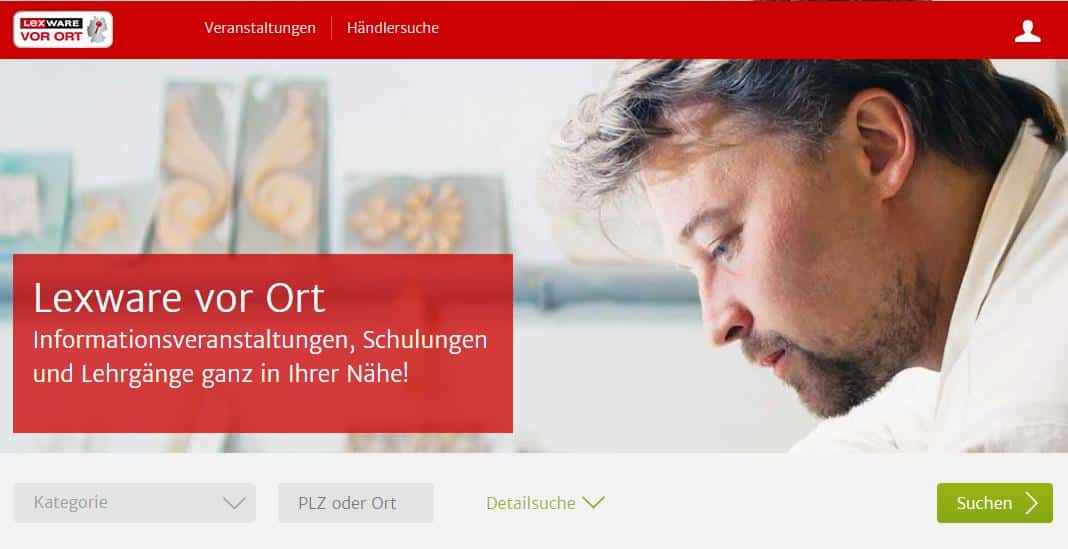
Task: Click the wing-shaped ornament plaques in background
Action: click(236, 163)
